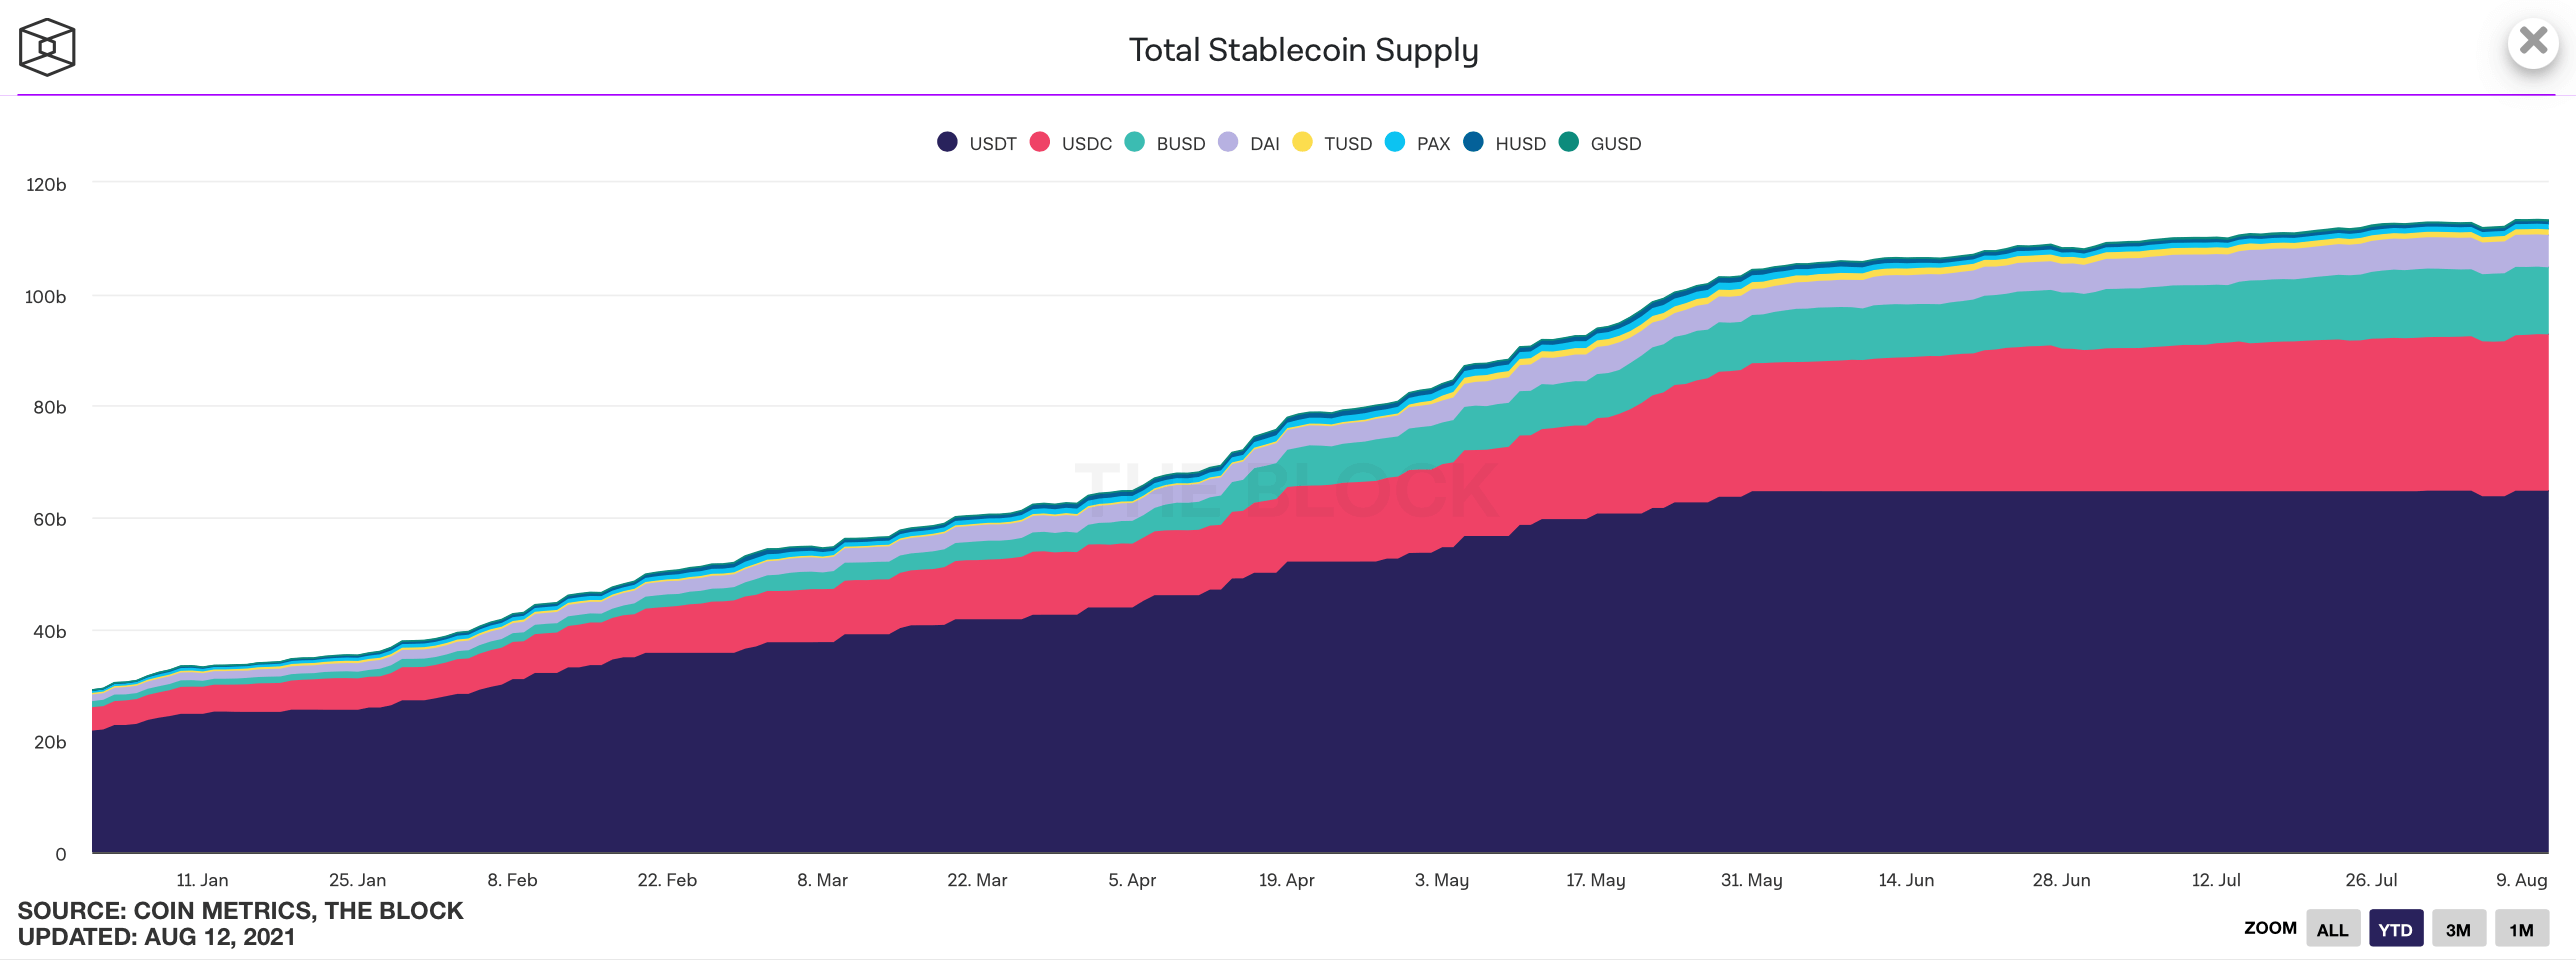
Task: Click the USDC legend label
Action: point(1087,144)
